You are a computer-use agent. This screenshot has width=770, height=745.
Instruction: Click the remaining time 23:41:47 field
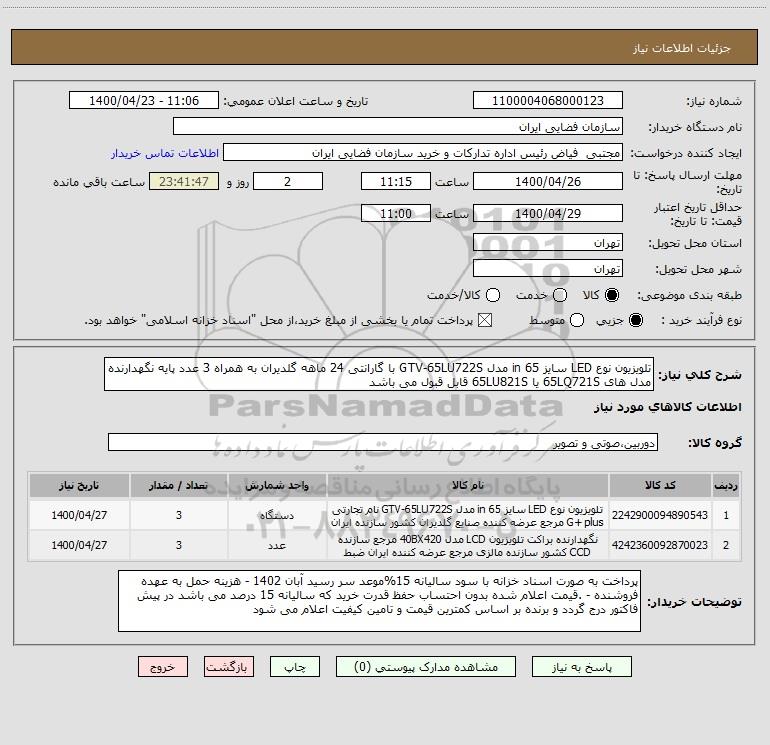[x=184, y=181]
